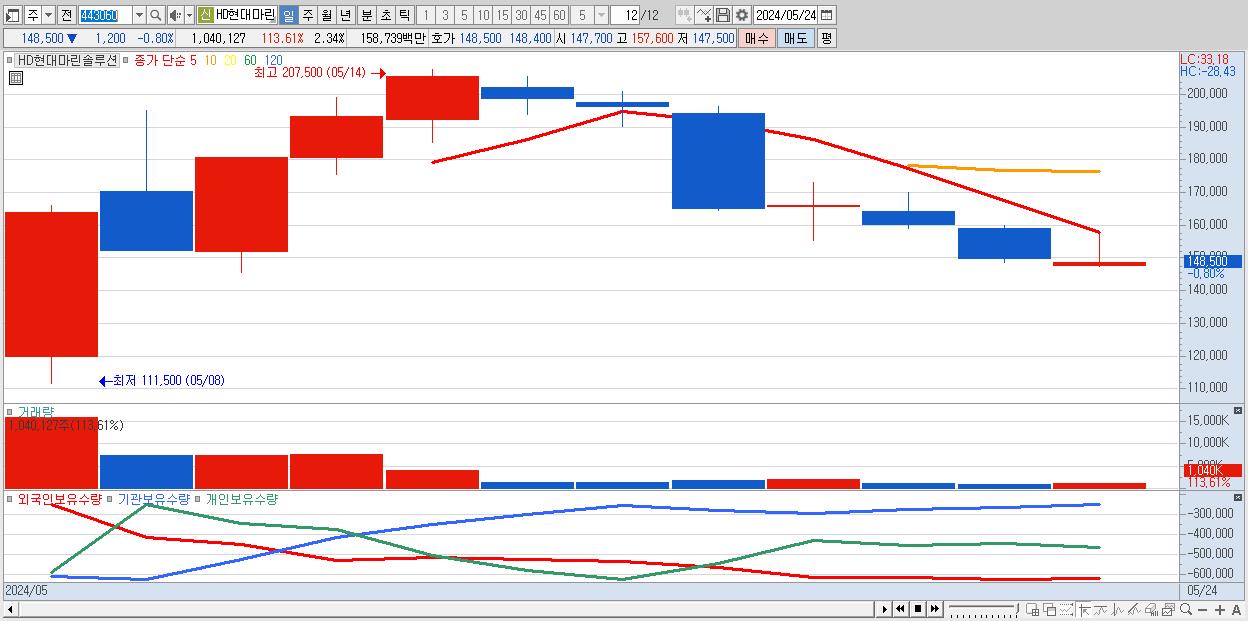Select the 일 (daily) period toggle
Image resolution: width=1248 pixels, height=621 pixels.
pyautogui.click(x=288, y=15)
